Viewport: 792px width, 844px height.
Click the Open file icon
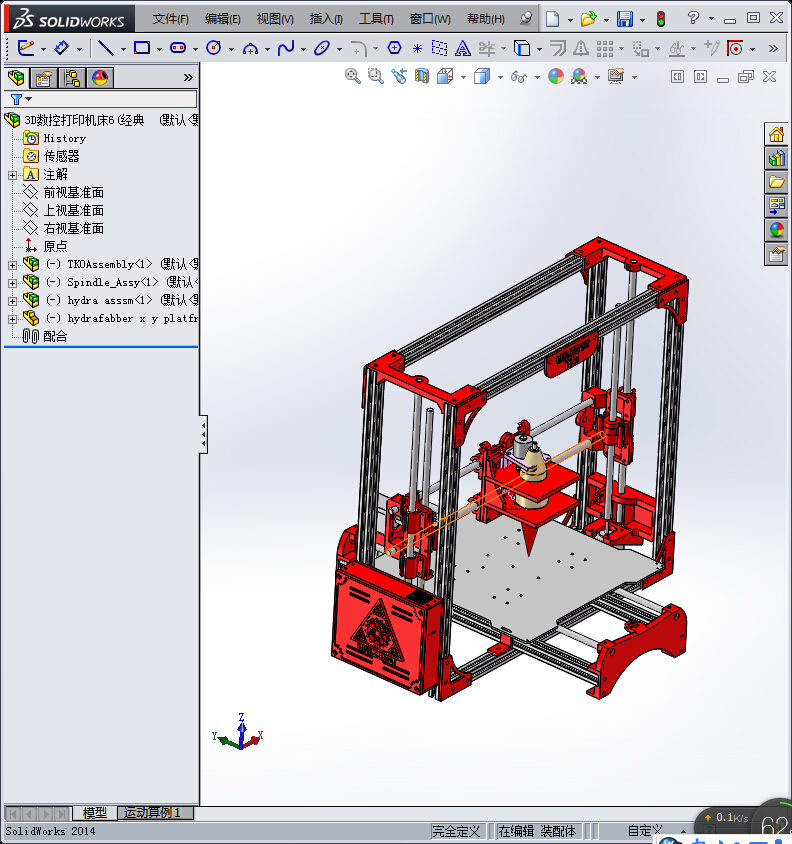point(588,19)
